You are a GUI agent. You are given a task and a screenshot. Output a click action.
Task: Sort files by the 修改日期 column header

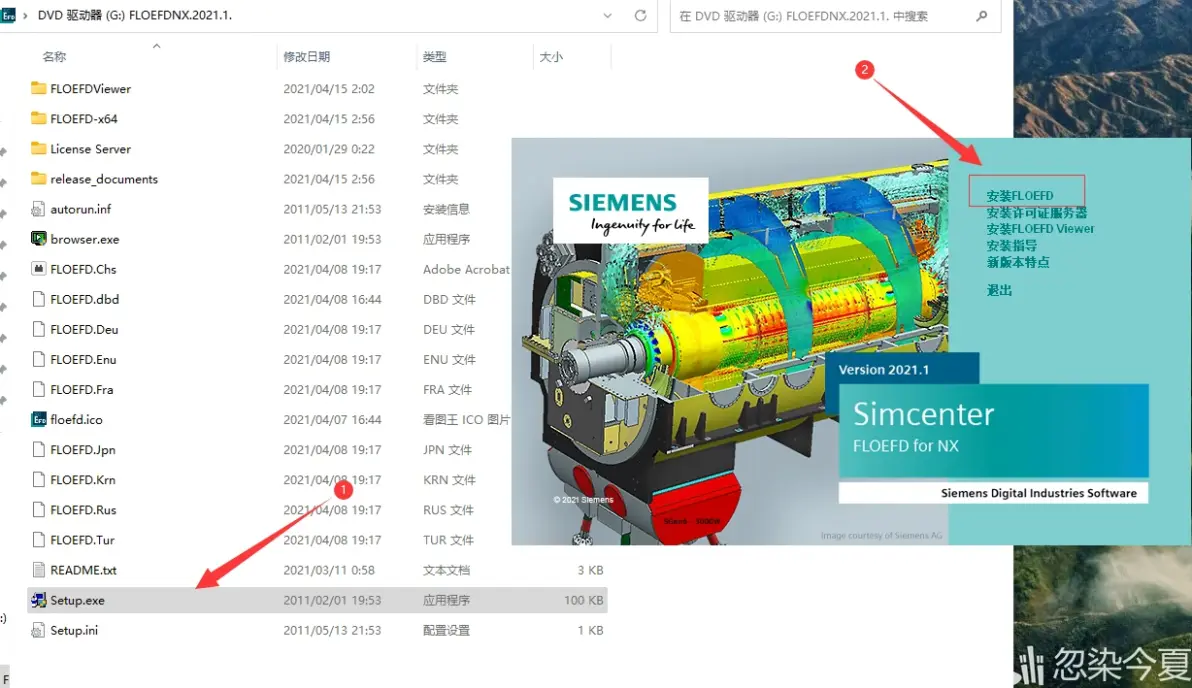pyautogui.click(x=306, y=56)
